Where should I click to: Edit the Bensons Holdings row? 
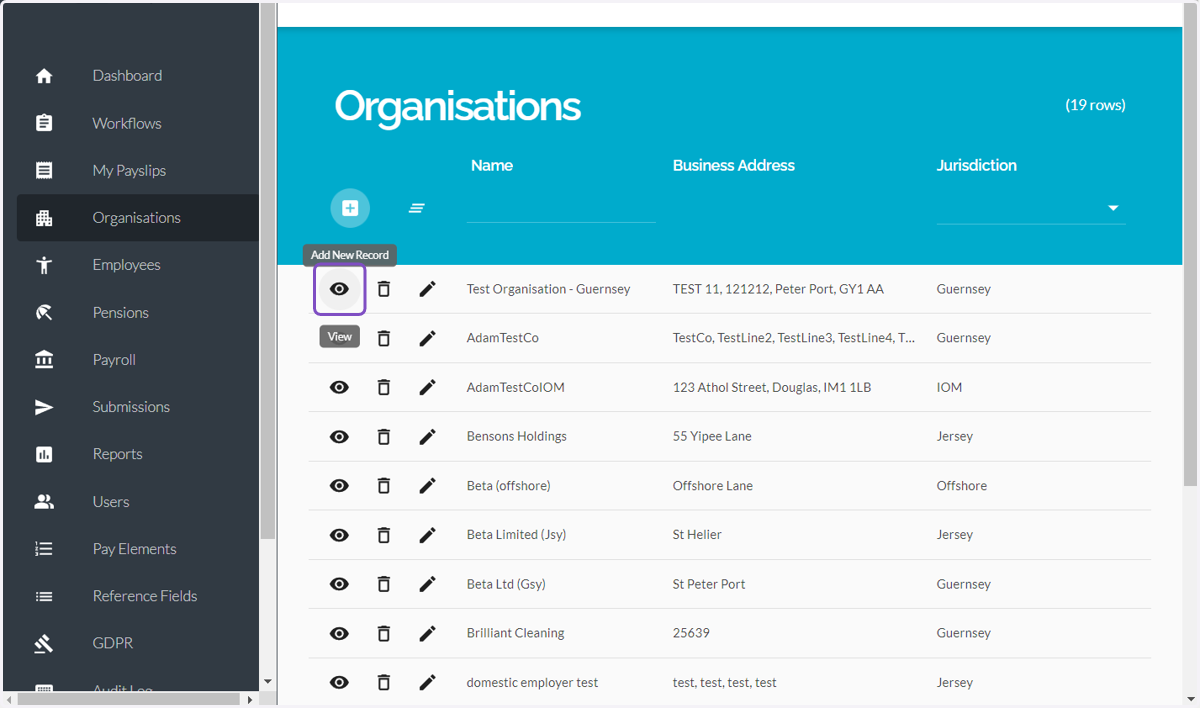[428, 436]
